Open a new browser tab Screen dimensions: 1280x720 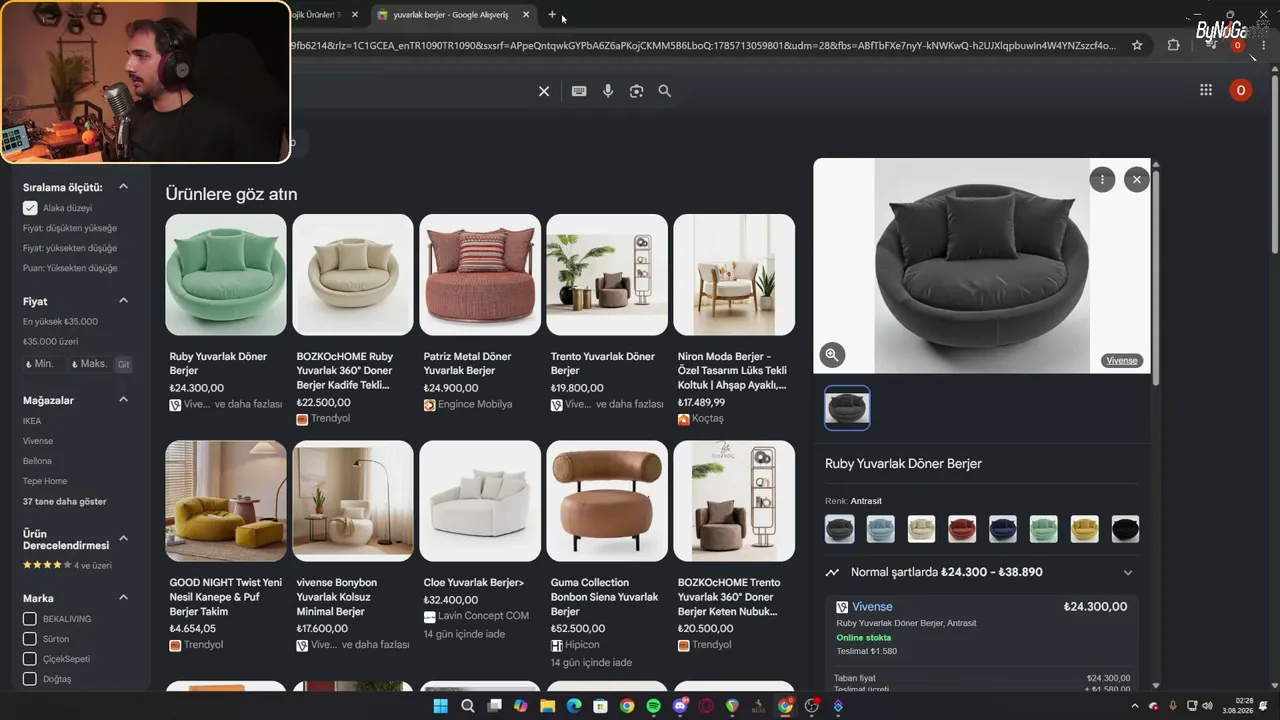coord(552,15)
